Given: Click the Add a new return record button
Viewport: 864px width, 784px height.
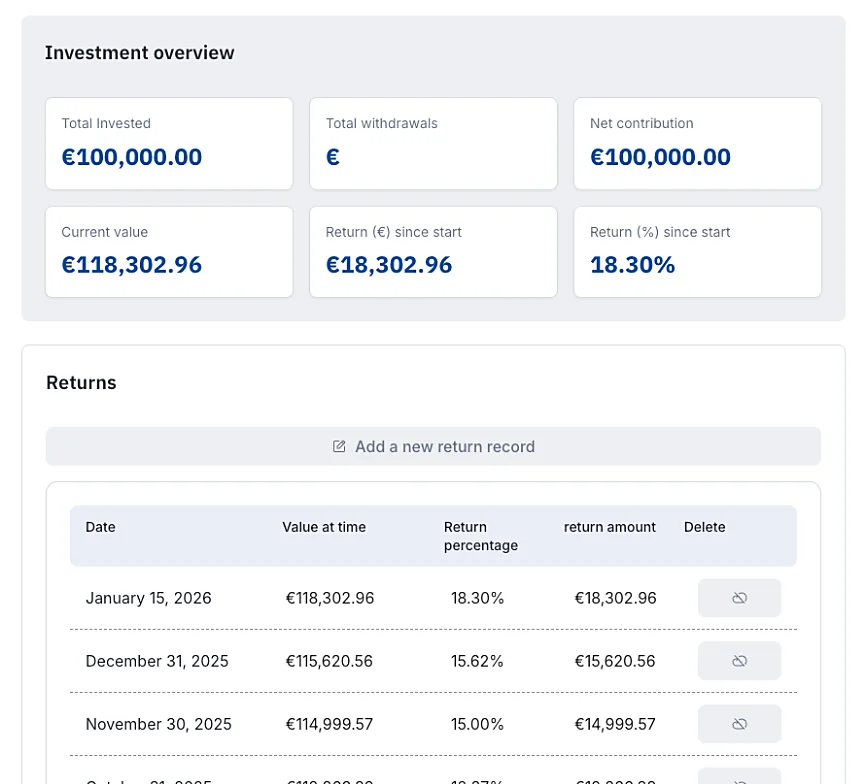Looking at the screenshot, I should (433, 446).
